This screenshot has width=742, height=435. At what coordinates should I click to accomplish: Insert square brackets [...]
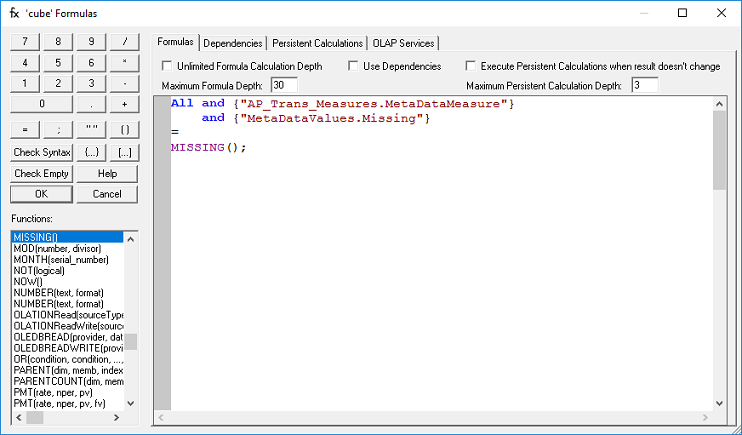(x=124, y=152)
